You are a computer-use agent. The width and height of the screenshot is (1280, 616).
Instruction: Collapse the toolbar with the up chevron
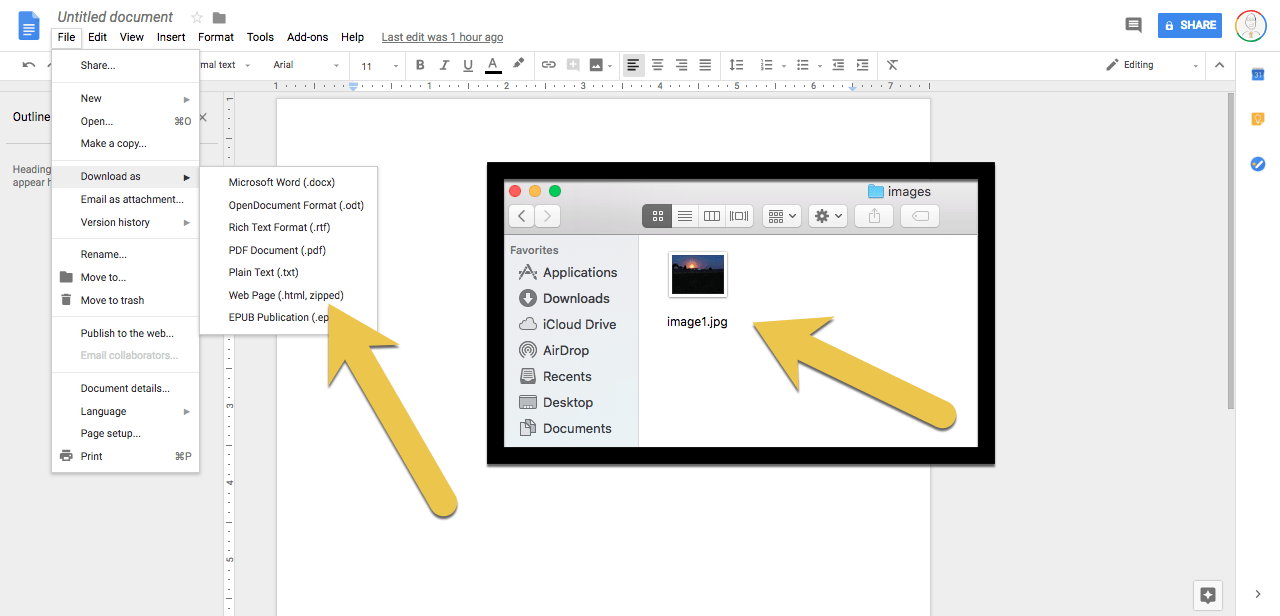click(1219, 65)
